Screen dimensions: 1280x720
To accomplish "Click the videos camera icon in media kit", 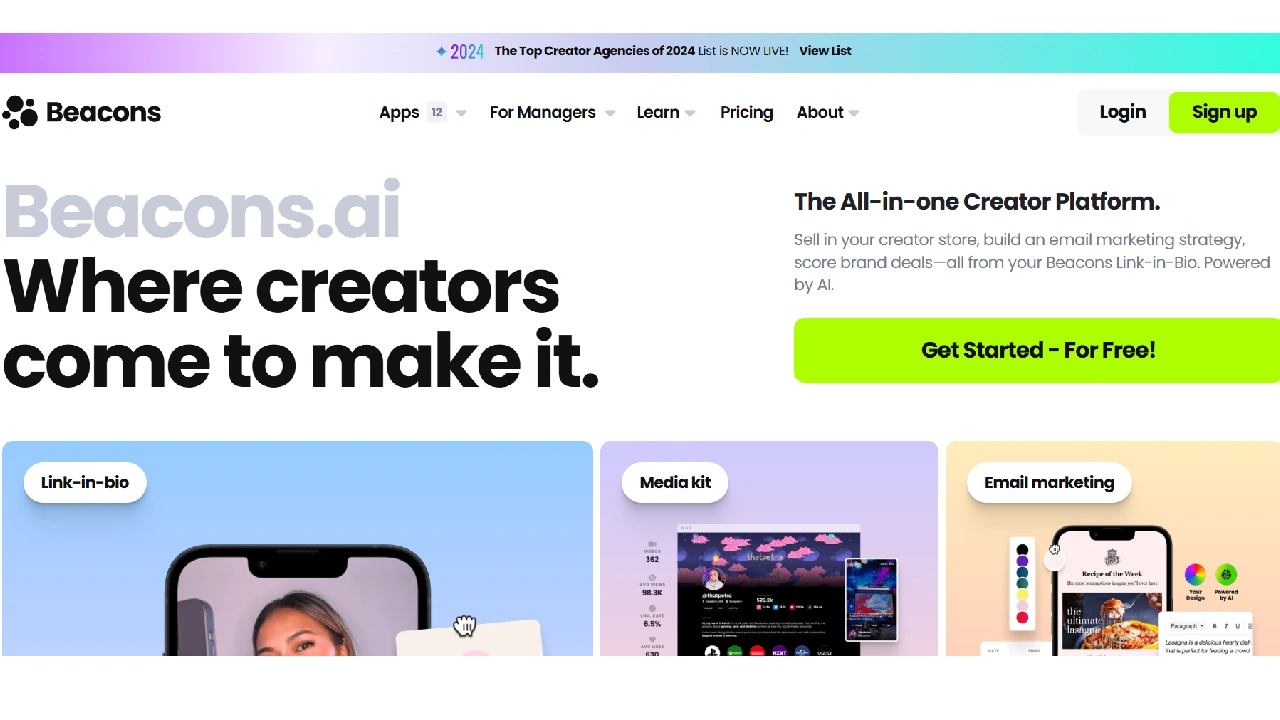I will 652,544.
